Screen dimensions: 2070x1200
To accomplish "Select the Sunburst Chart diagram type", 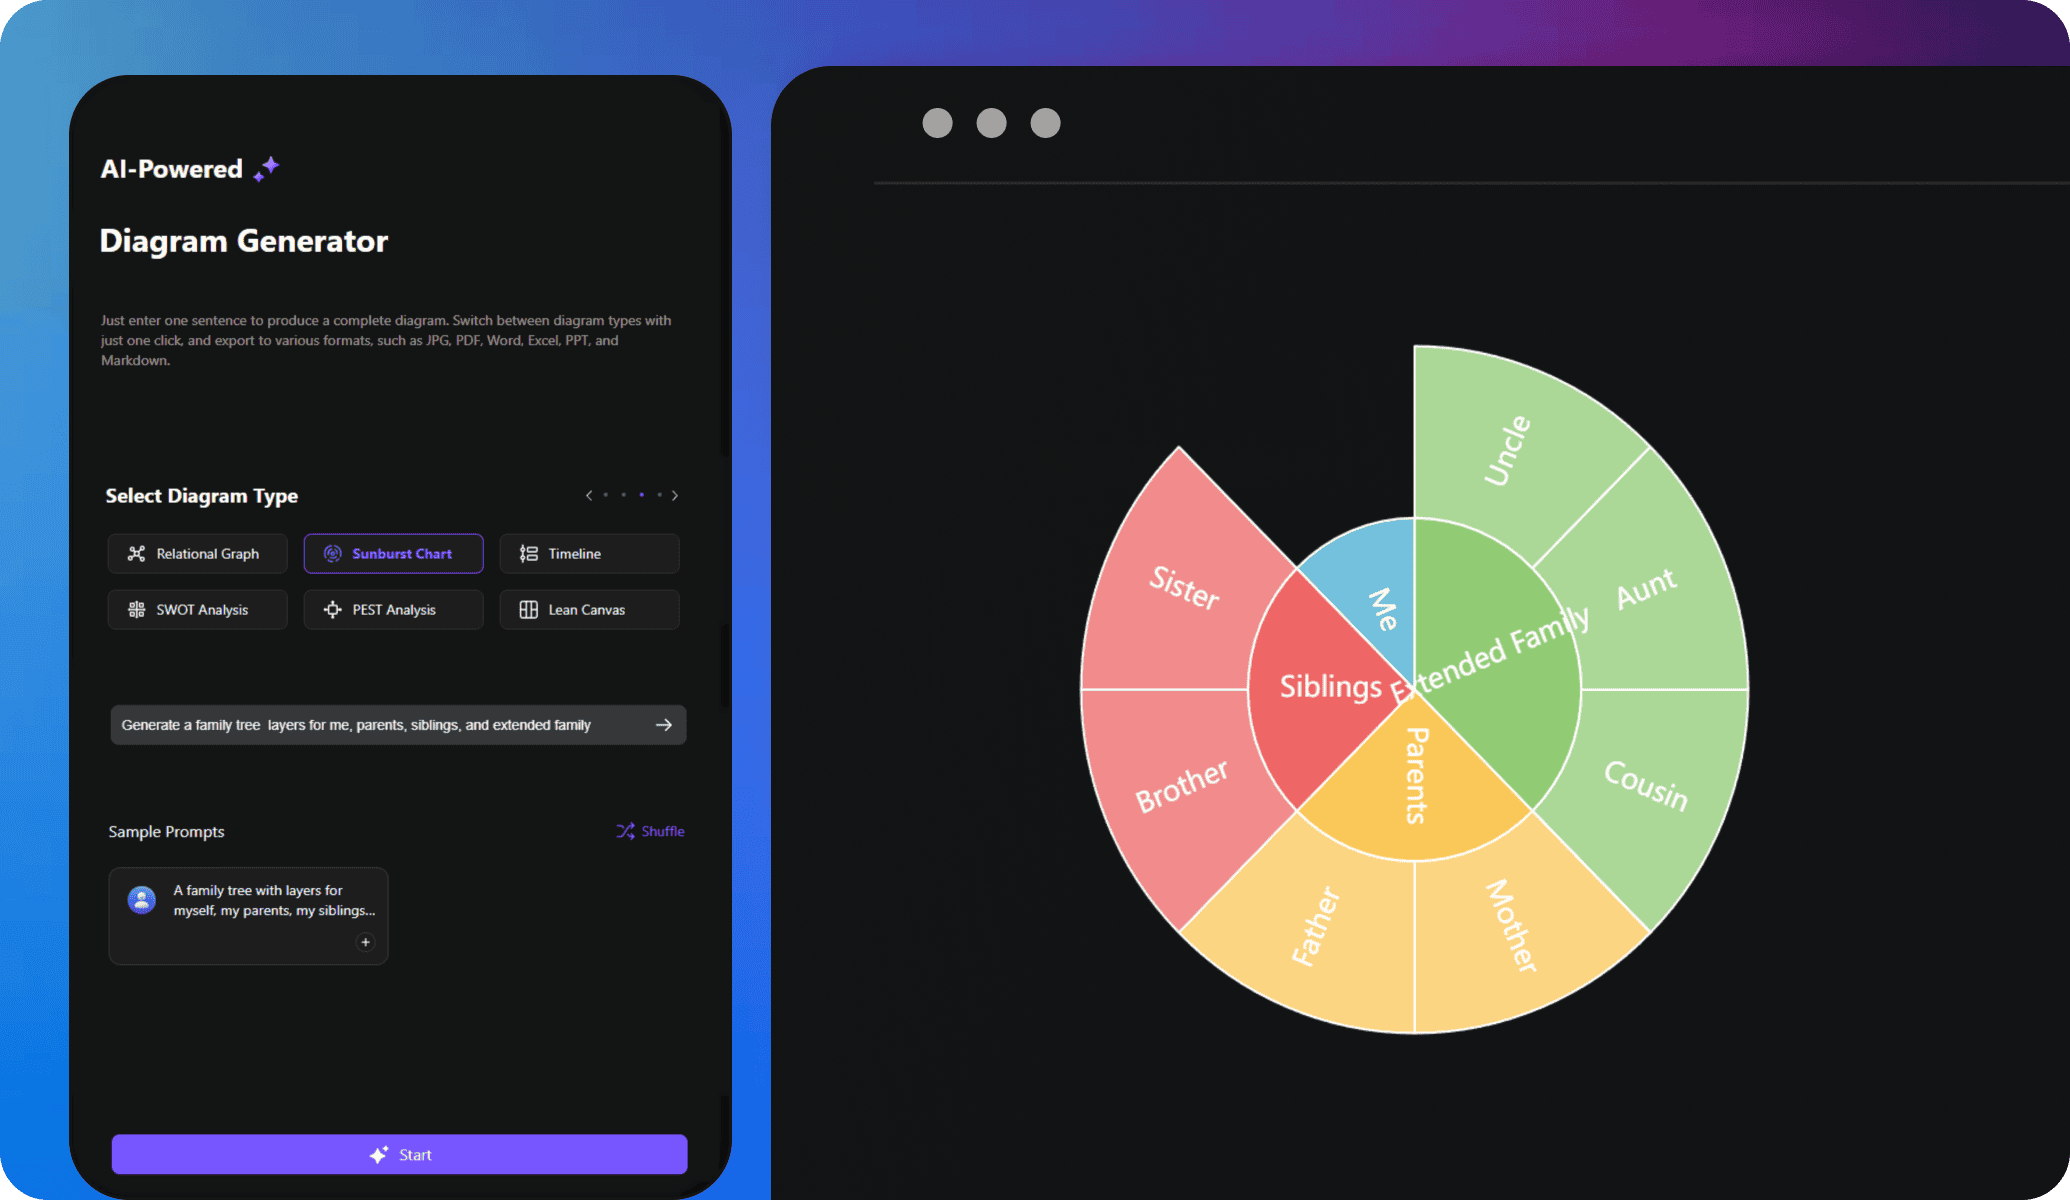I will (394, 553).
